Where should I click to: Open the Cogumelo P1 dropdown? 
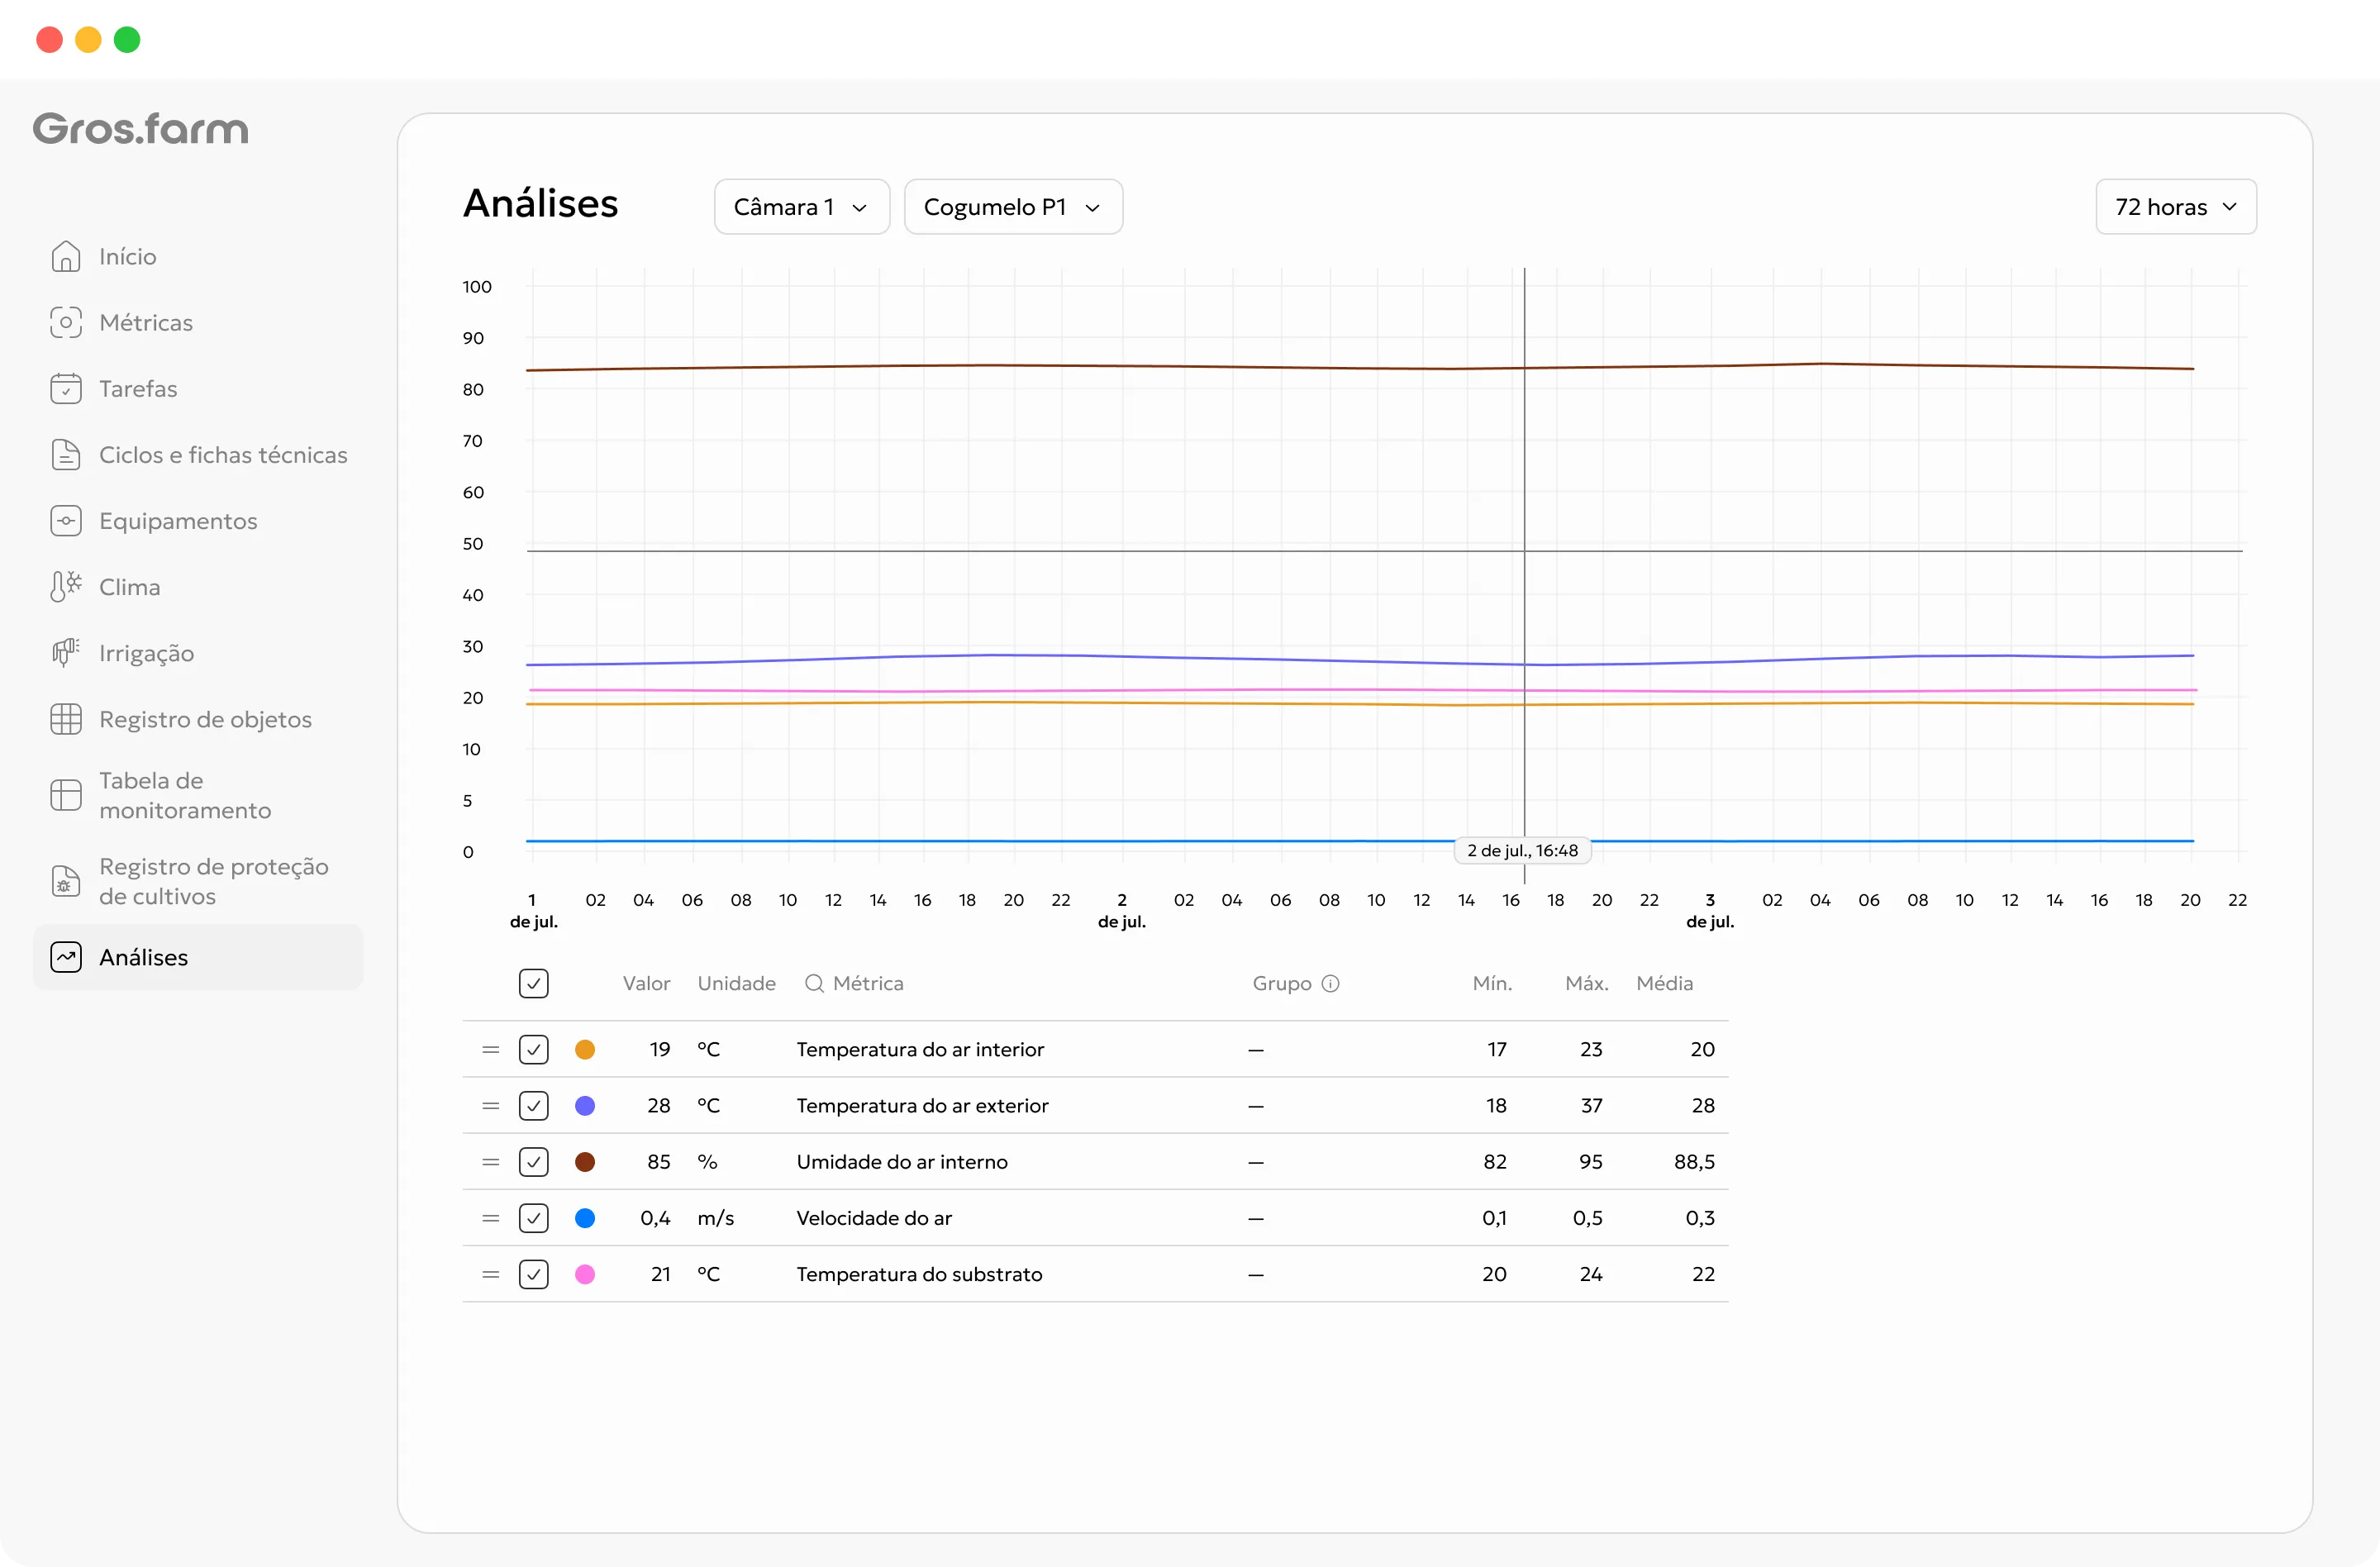pos(1013,207)
